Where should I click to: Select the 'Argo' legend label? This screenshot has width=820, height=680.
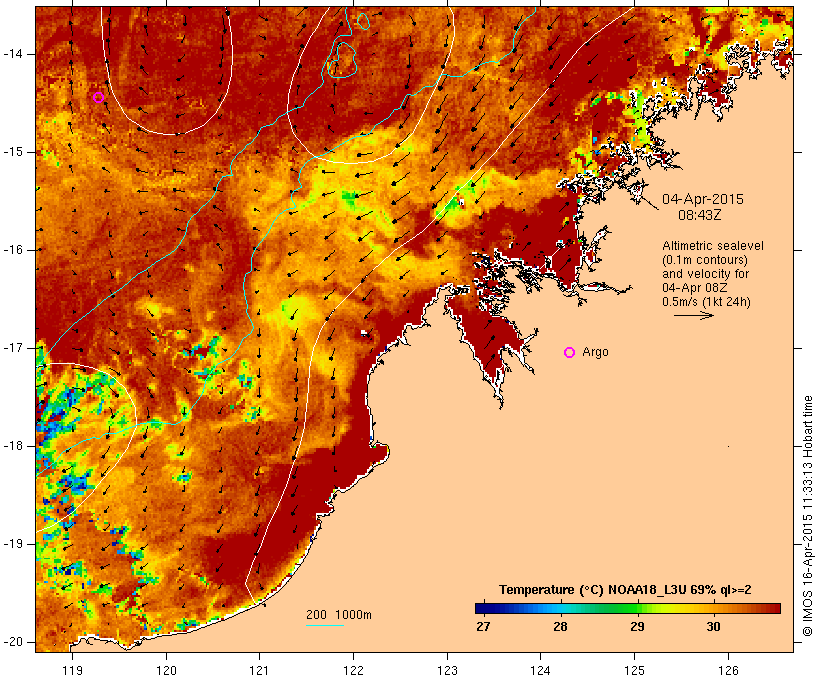click(595, 352)
